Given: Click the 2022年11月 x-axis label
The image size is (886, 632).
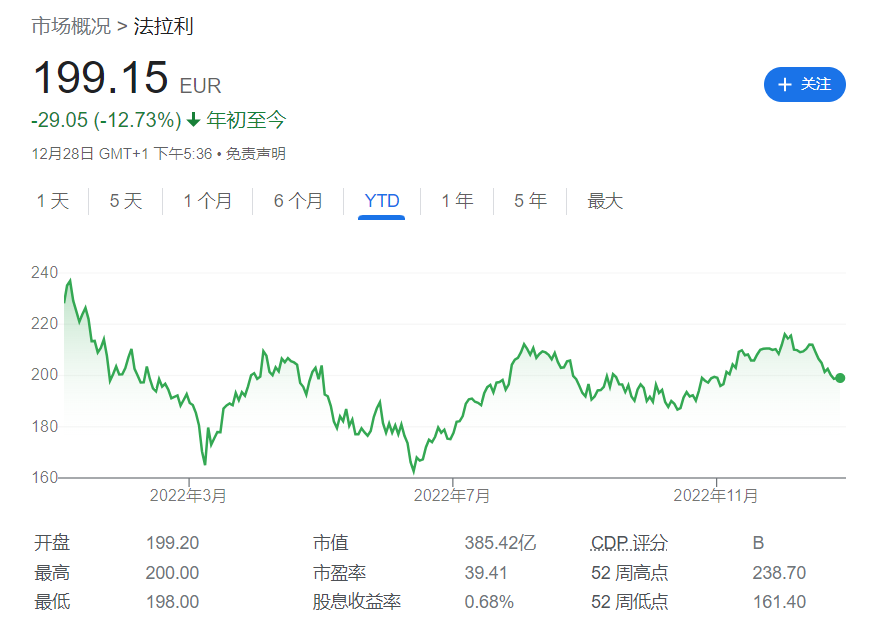Looking at the screenshot, I should click(x=716, y=496).
